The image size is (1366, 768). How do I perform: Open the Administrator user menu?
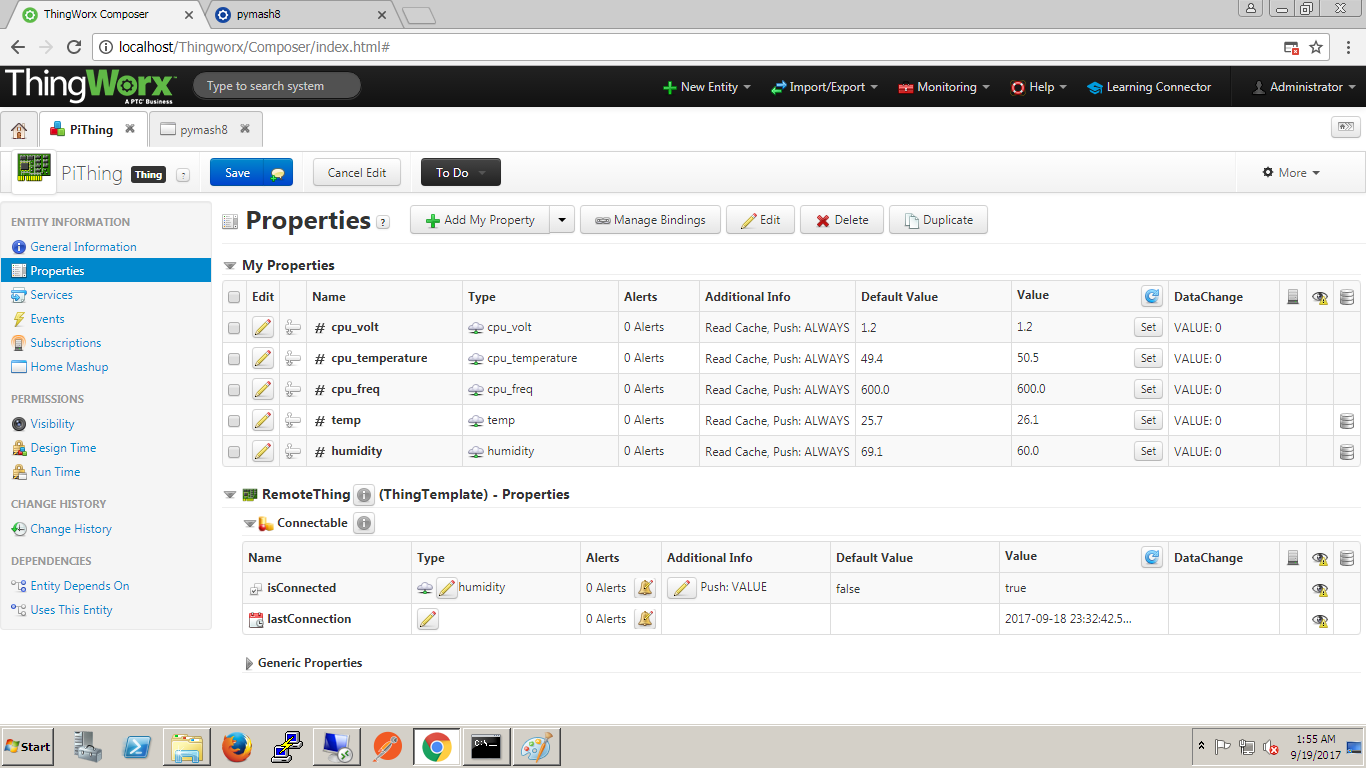point(1305,87)
